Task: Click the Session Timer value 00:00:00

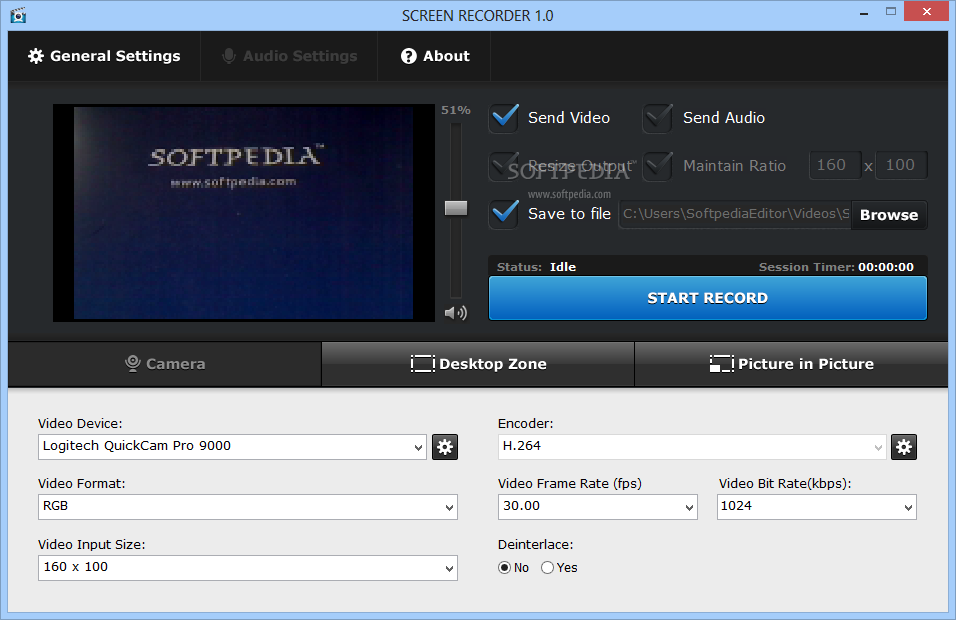Action: click(886, 267)
